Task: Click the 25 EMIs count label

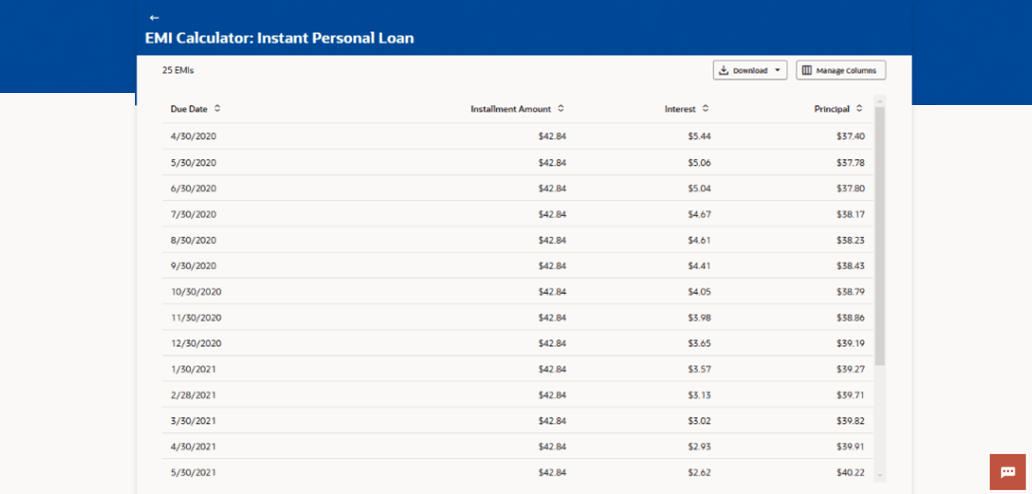Action: tap(178, 70)
